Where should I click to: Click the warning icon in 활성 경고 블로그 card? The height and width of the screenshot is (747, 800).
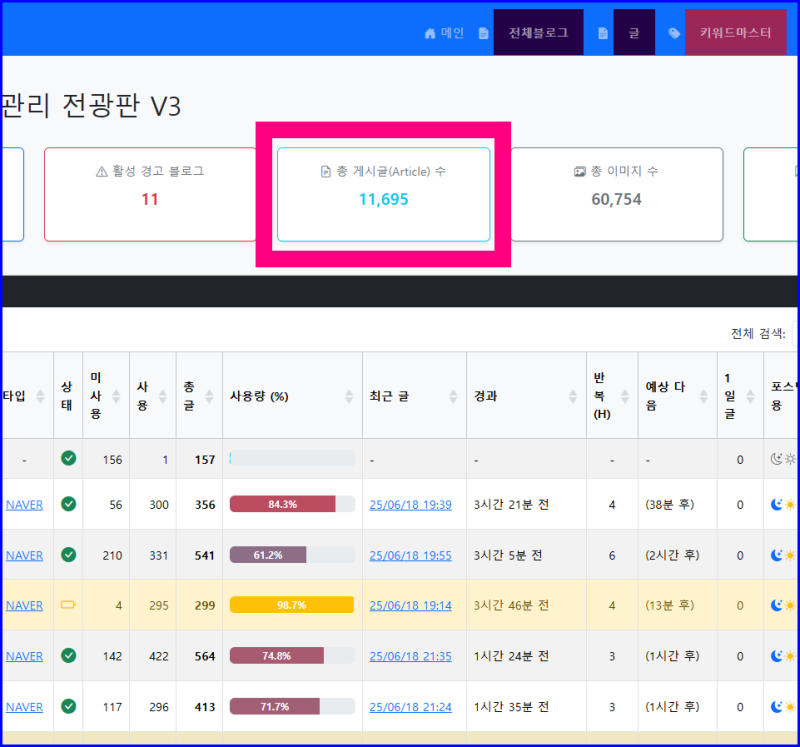point(102,172)
